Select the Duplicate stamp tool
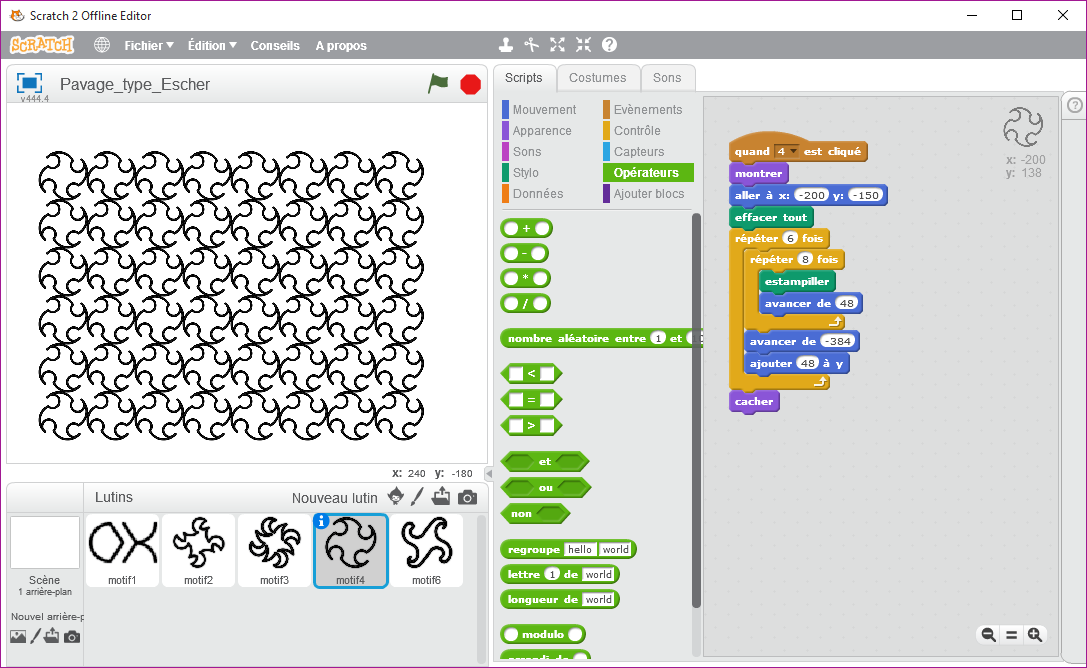The image size is (1087, 668). (506, 45)
